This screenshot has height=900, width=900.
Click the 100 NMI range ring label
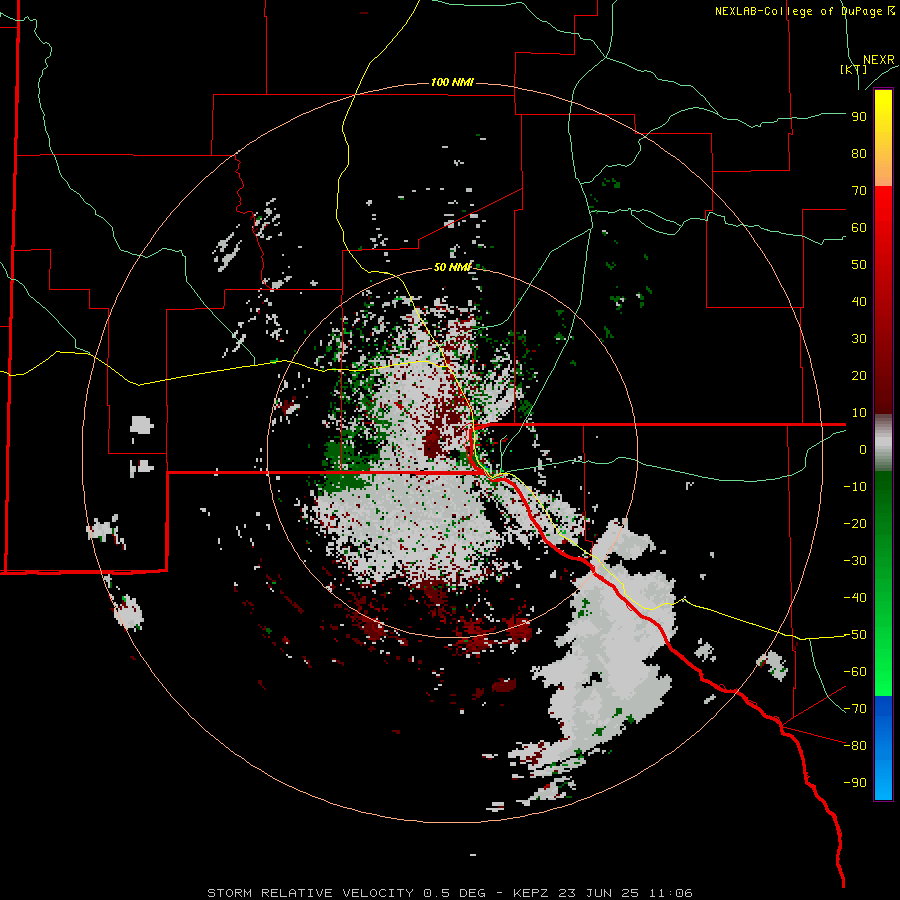click(452, 82)
